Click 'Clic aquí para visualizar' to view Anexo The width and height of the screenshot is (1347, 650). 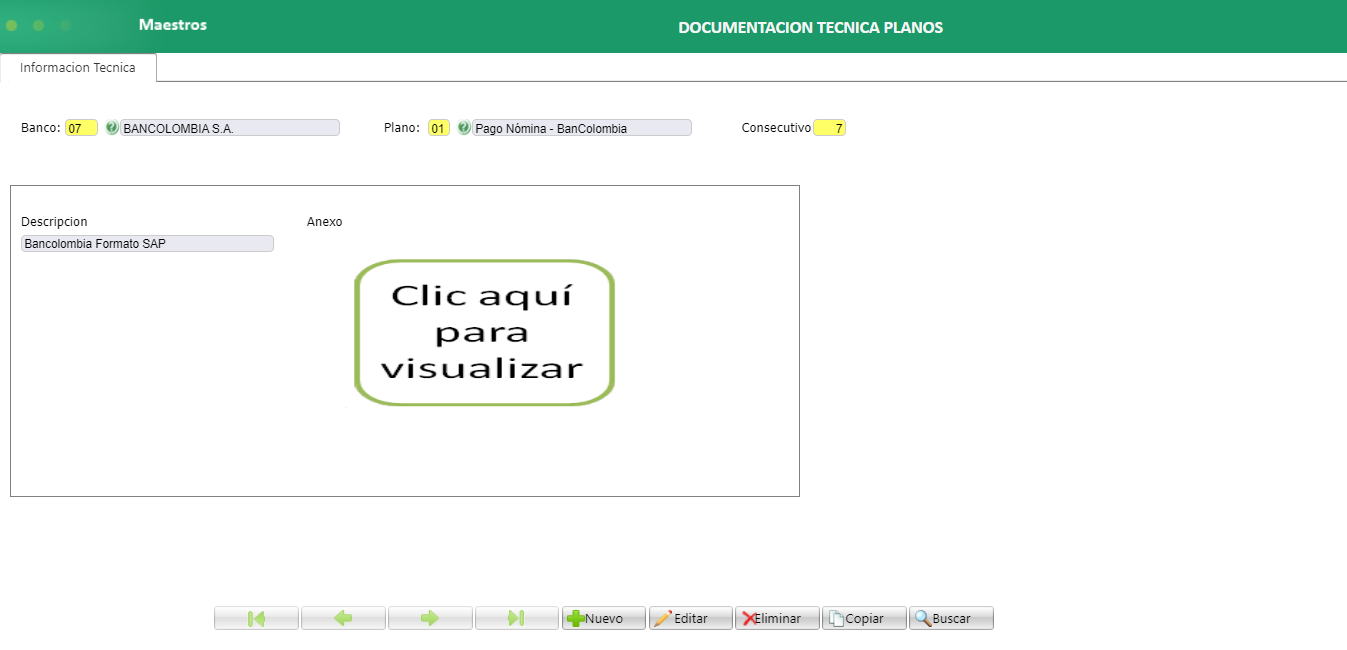coord(484,333)
